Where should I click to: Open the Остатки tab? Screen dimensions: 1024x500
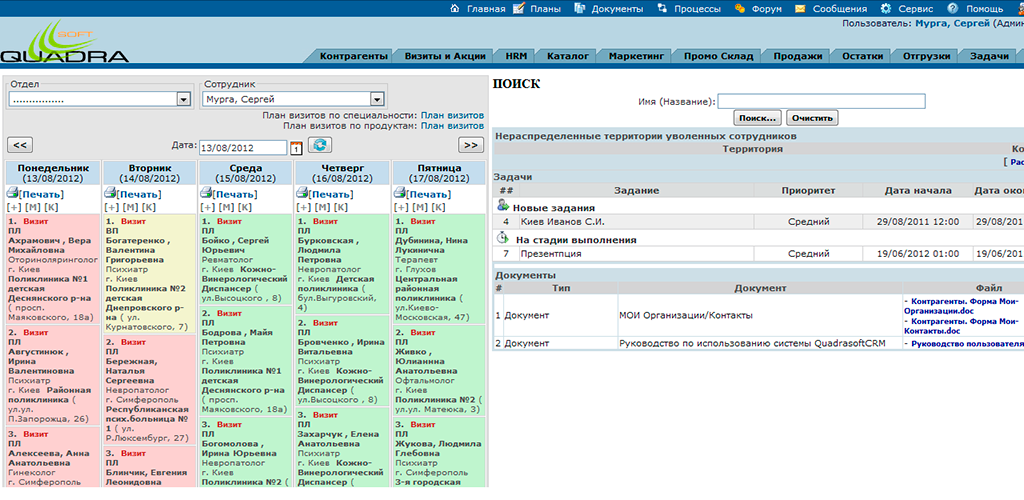862,56
